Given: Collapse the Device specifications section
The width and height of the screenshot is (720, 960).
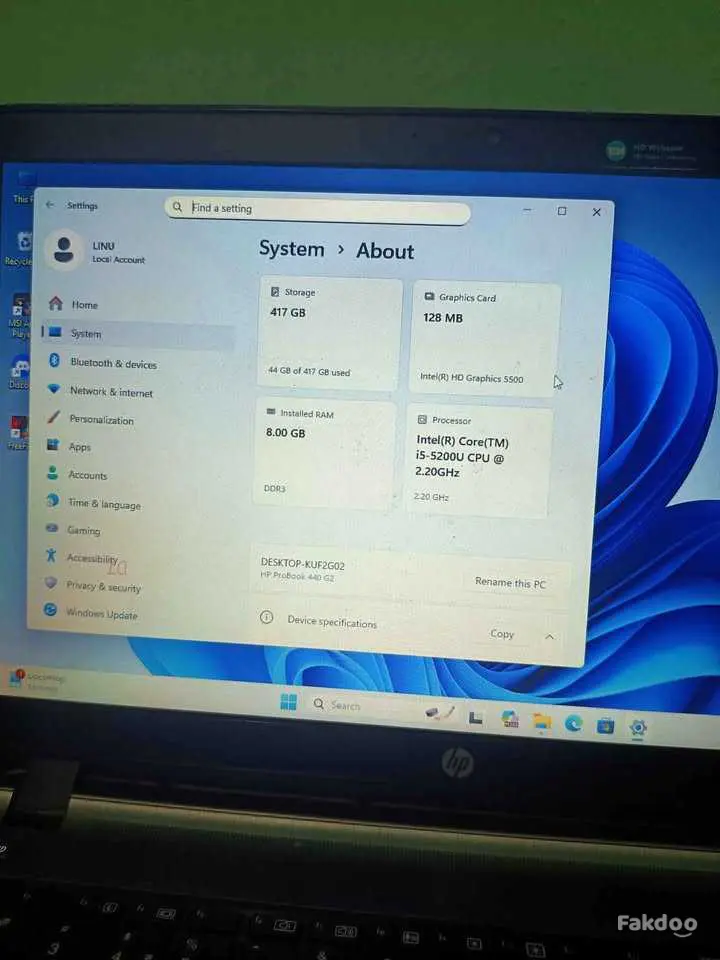Looking at the screenshot, I should (549, 637).
